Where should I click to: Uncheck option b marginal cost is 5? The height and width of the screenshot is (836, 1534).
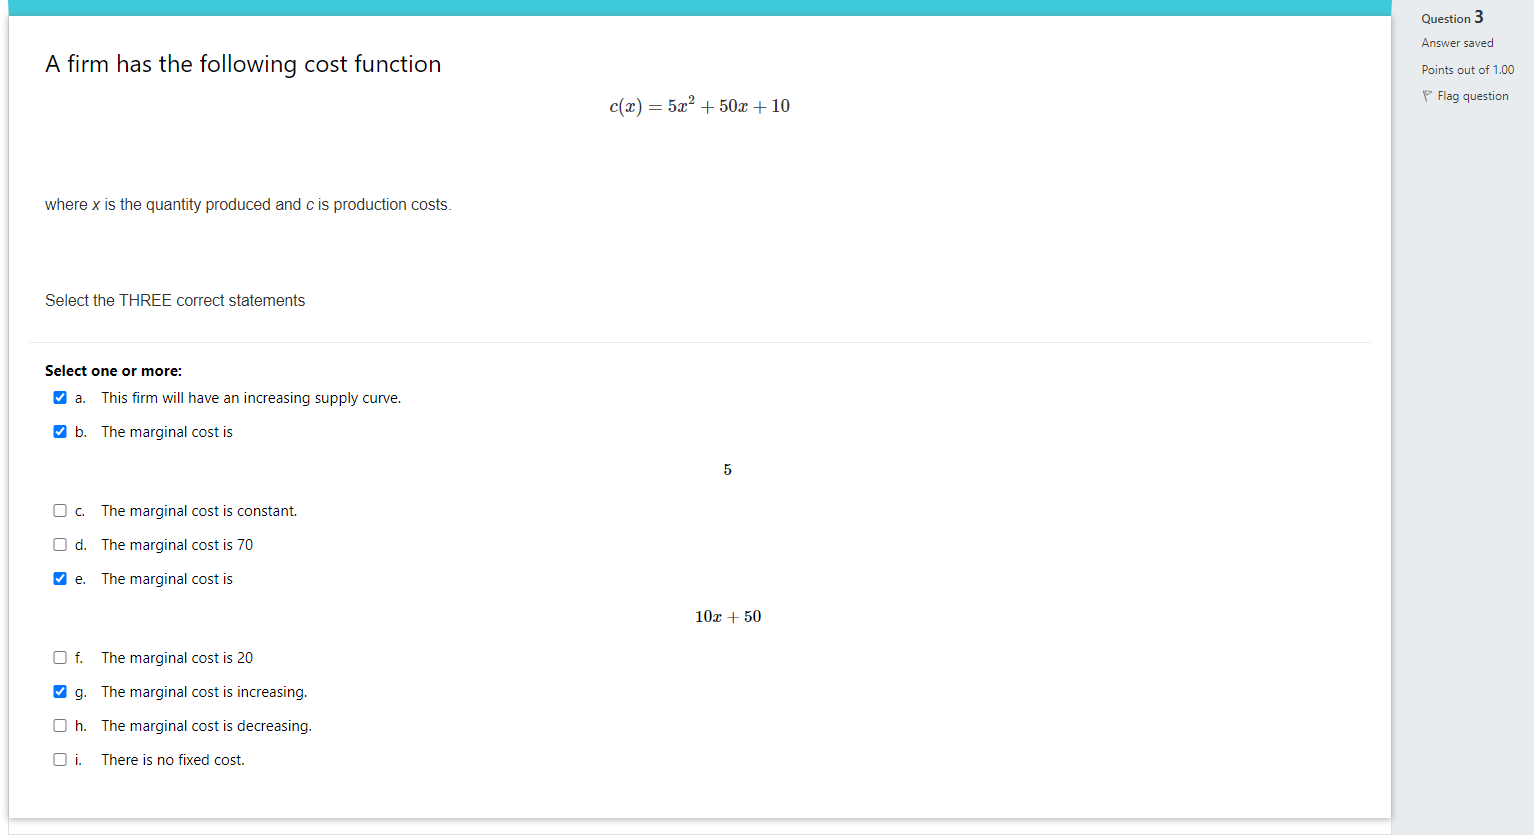[x=60, y=432]
